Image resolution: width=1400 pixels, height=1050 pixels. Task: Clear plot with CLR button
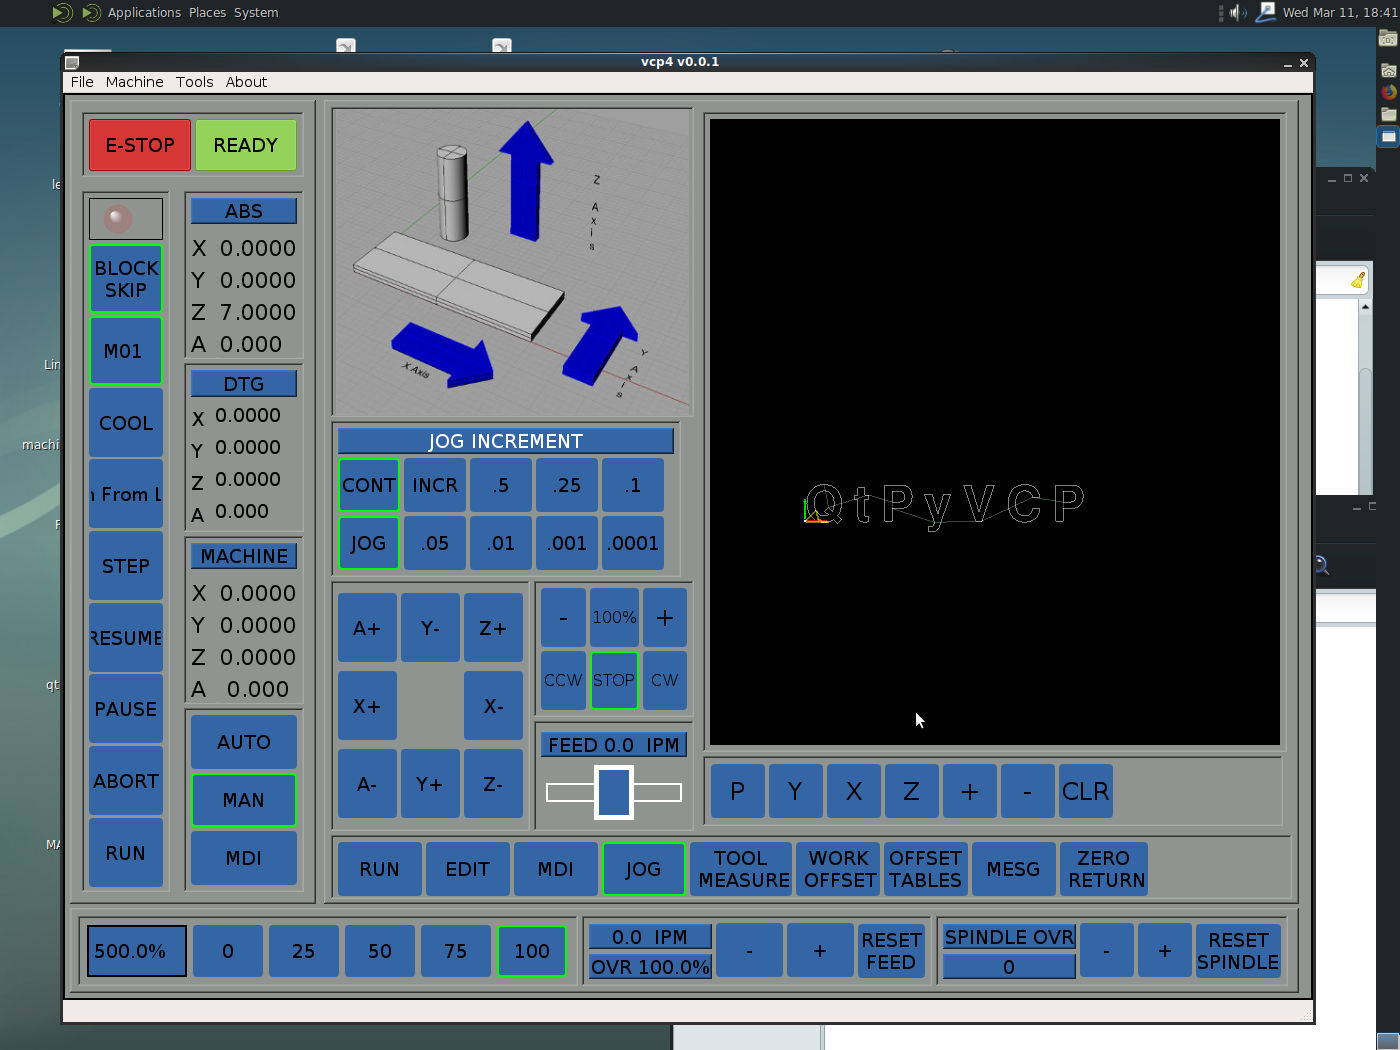pyautogui.click(x=1086, y=792)
